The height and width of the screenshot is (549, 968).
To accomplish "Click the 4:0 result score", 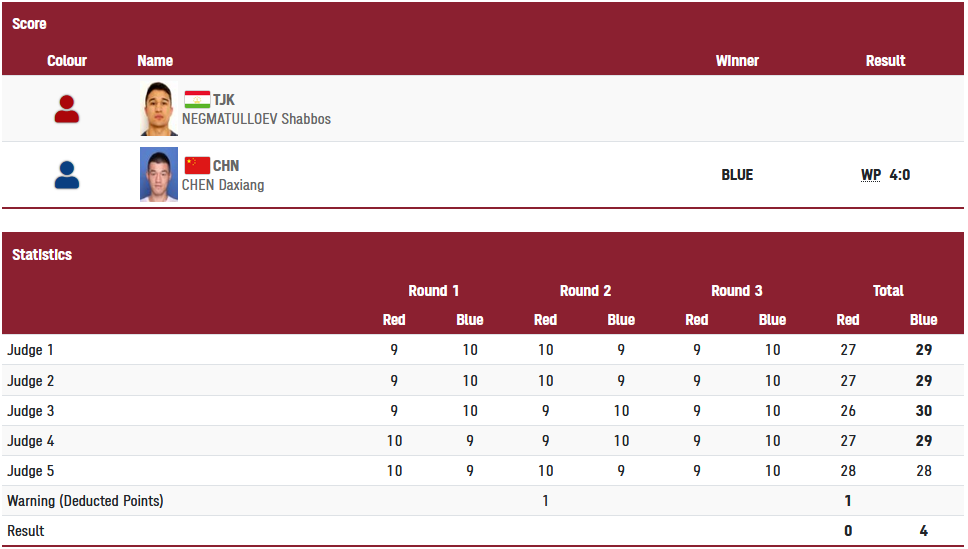I will pos(899,175).
